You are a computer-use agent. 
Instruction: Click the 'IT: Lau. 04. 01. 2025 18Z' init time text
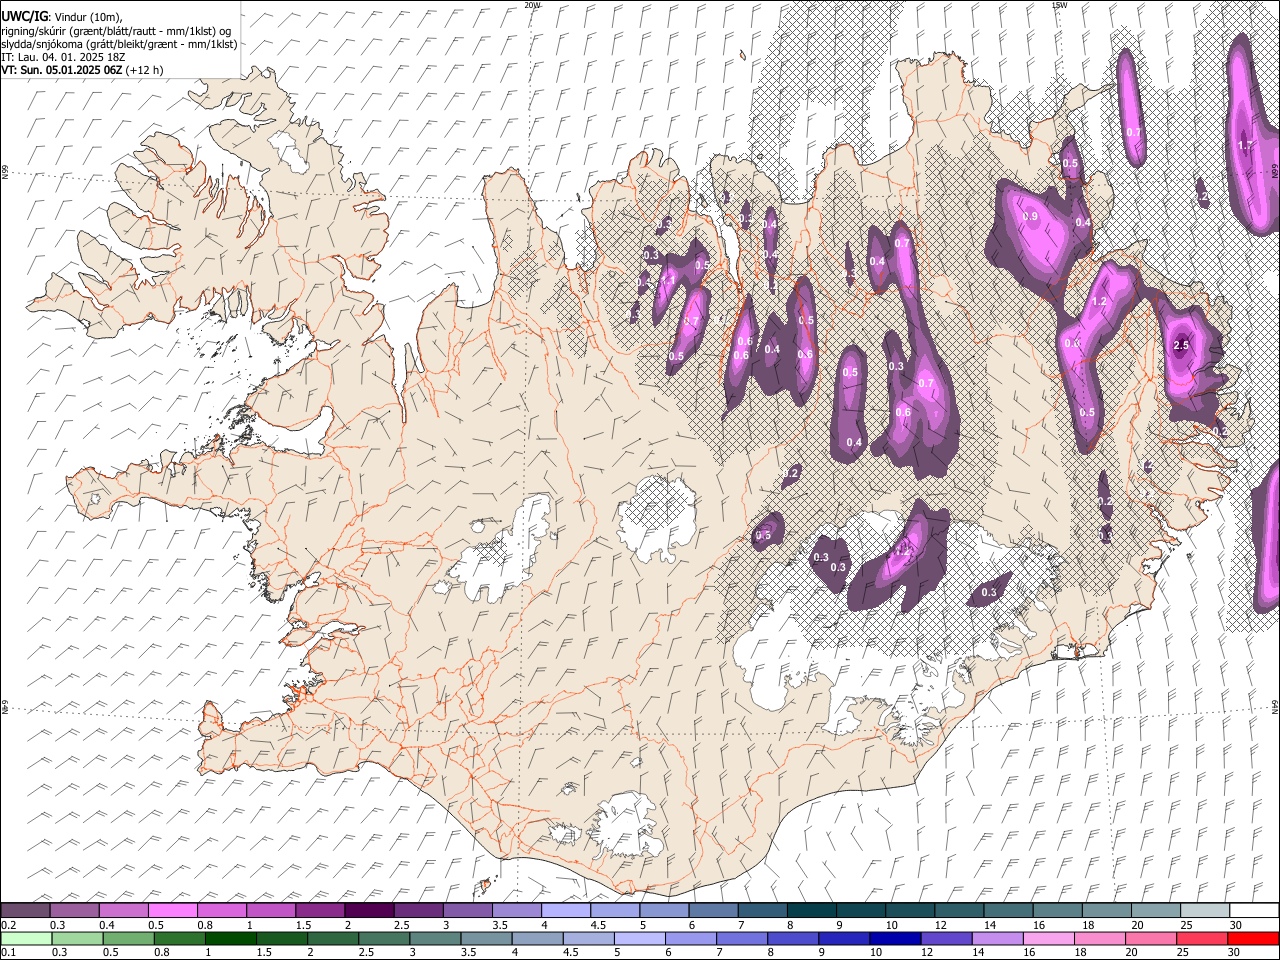click(x=63, y=57)
